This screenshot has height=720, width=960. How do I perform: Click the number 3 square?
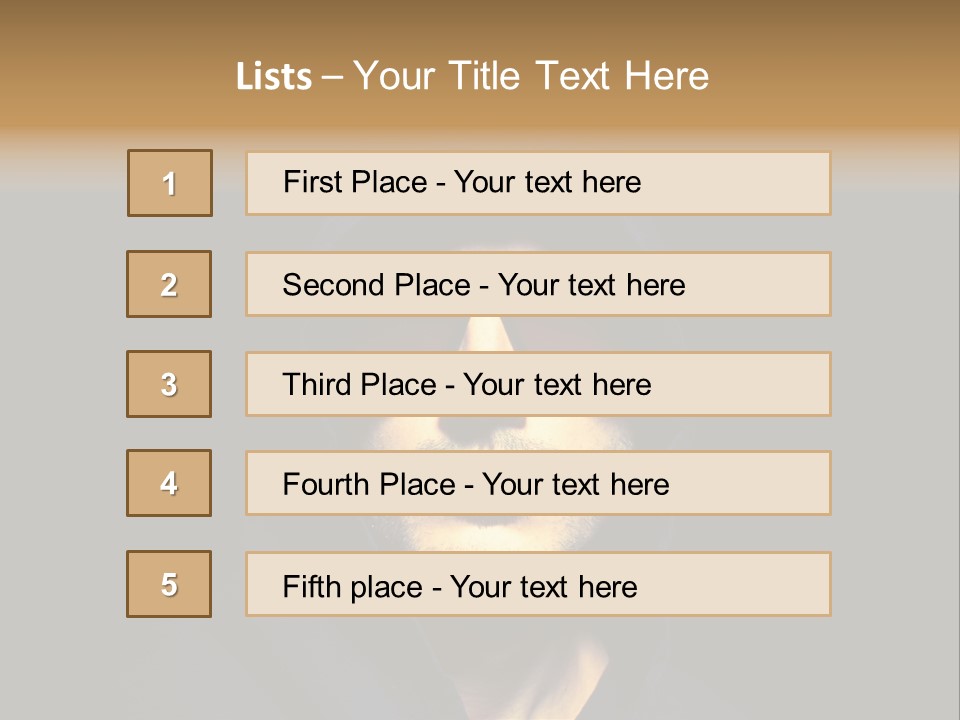169,384
